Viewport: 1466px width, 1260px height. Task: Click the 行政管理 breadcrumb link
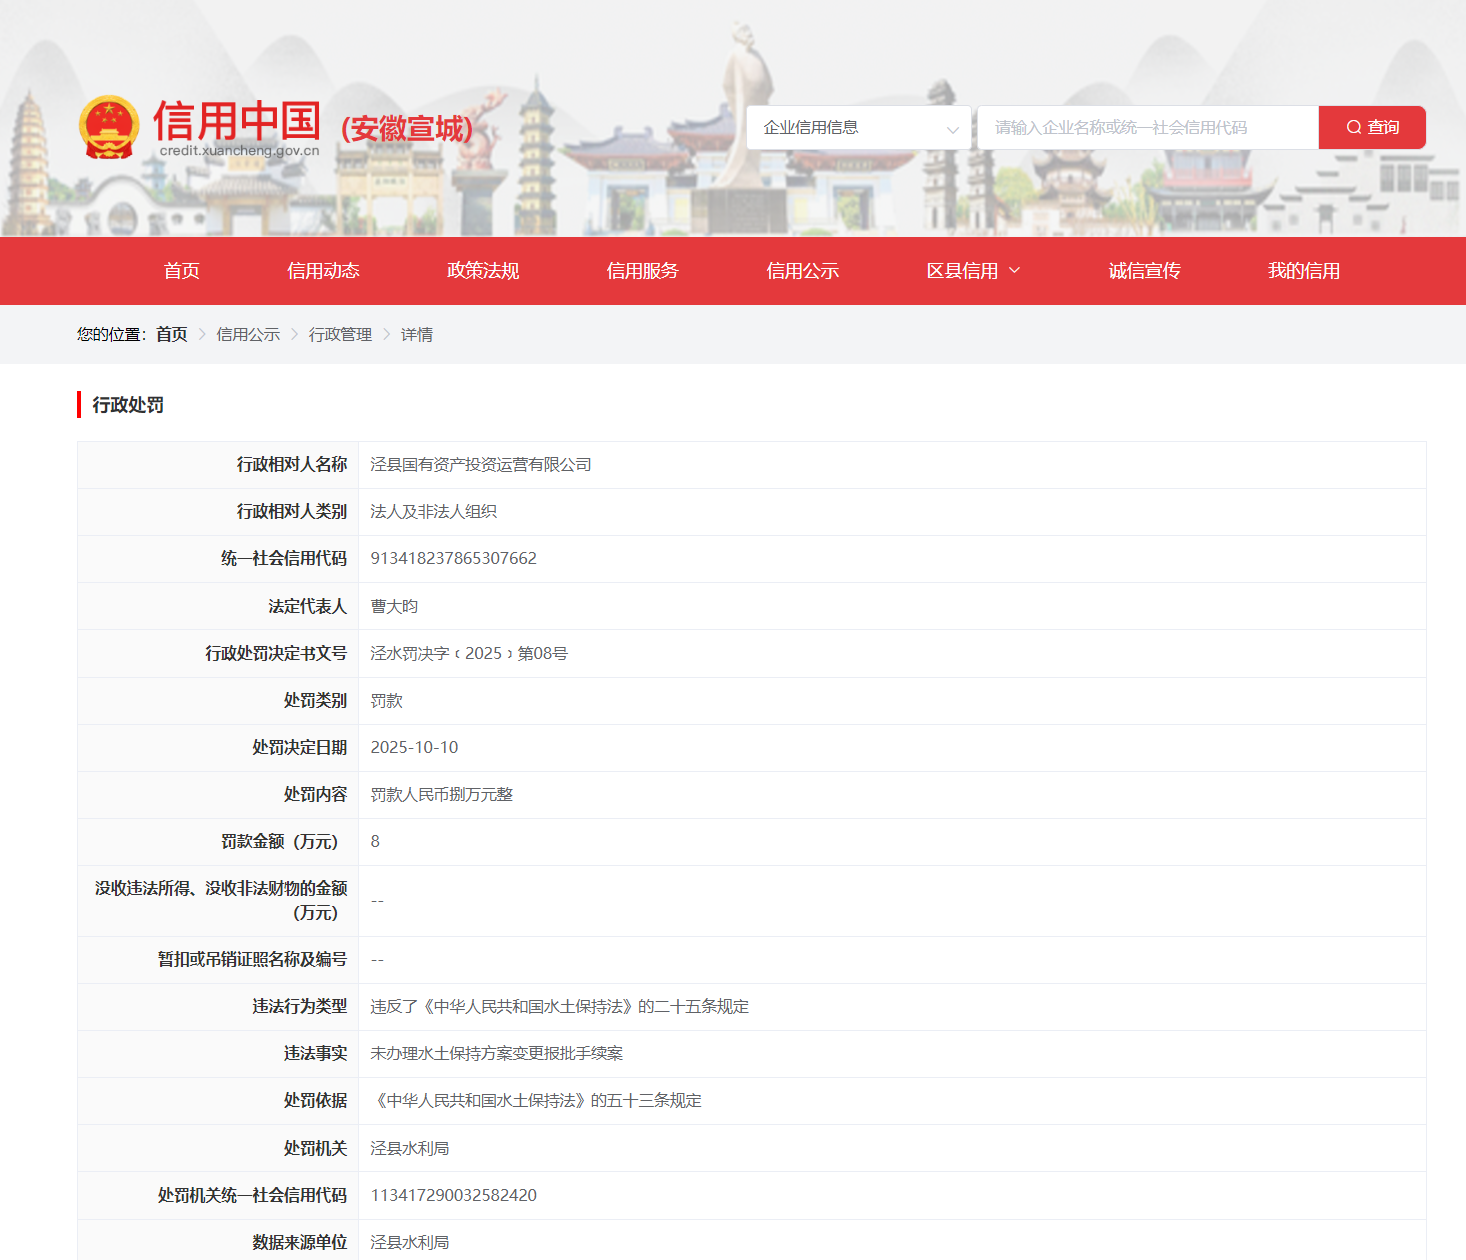[340, 334]
